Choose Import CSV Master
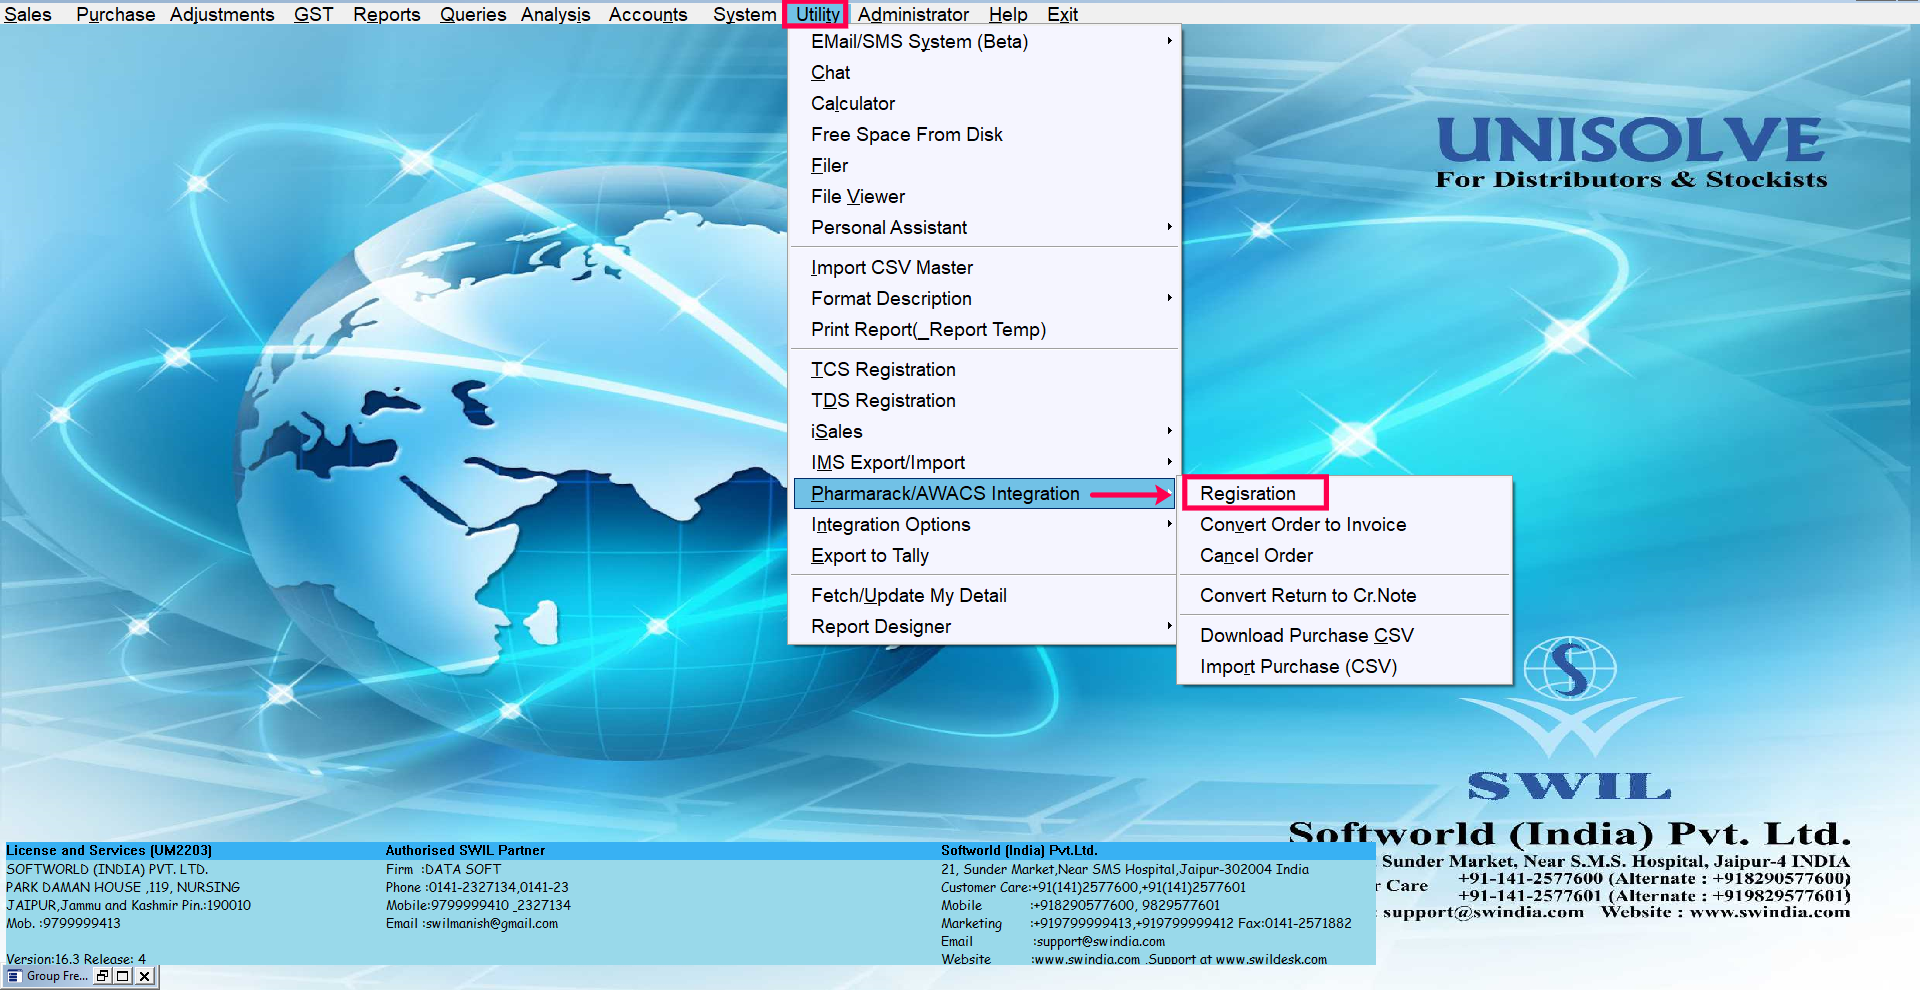The width and height of the screenshot is (1920, 990). pyautogui.click(x=984, y=267)
